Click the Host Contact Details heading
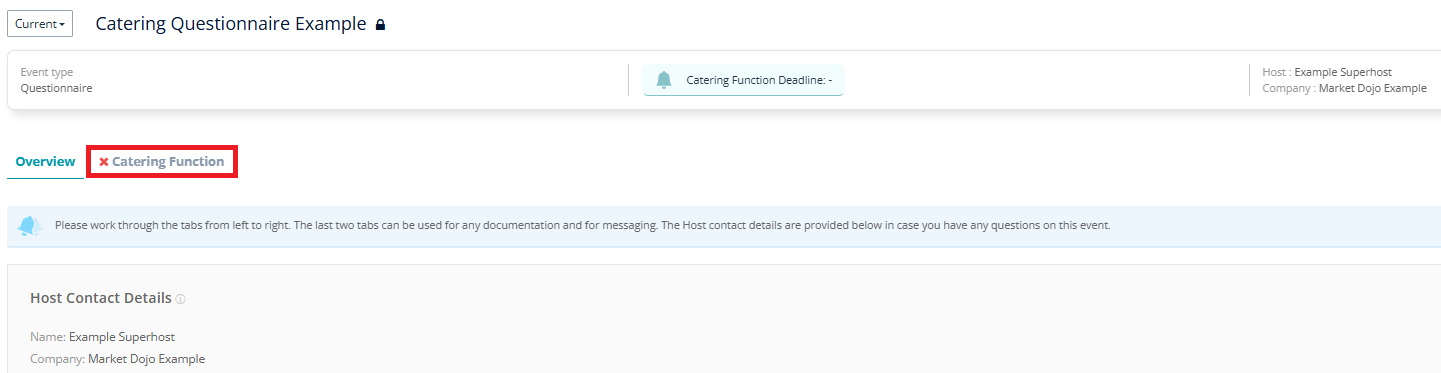 [x=101, y=298]
